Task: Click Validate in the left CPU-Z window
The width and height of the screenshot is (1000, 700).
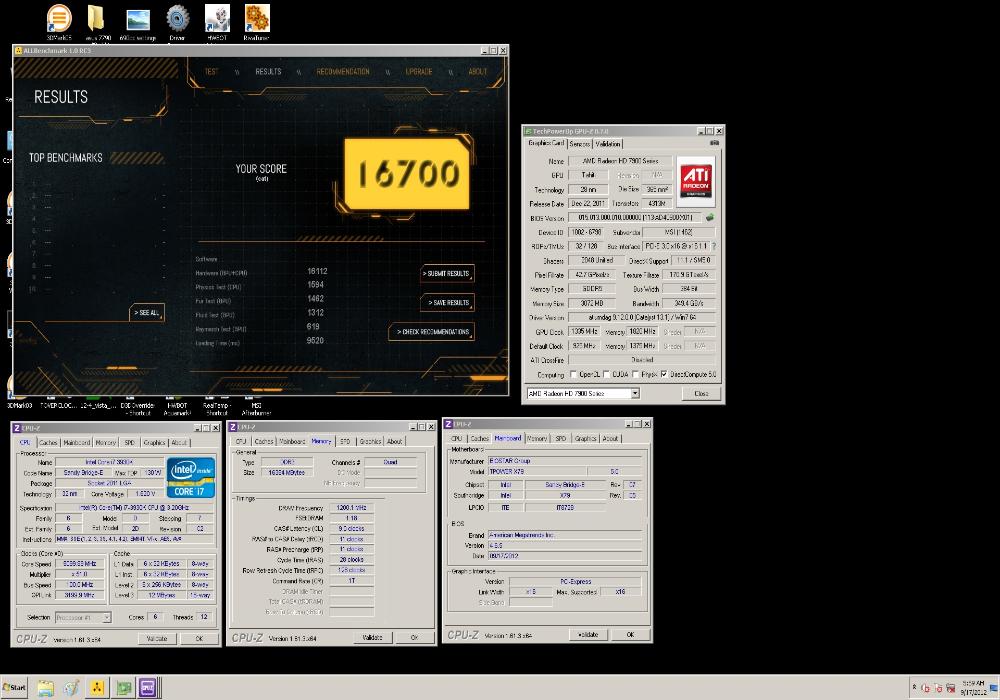Action: [x=157, y=638]
